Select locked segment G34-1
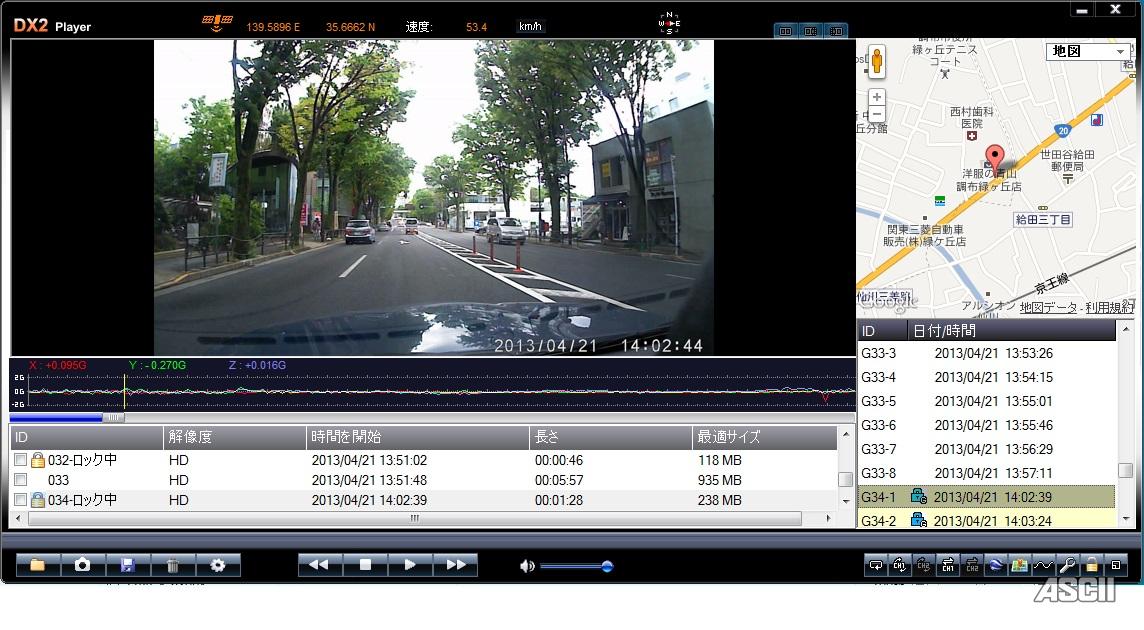Image resolution: width=1144 pixels, height=630 pixels. [986, 497]
